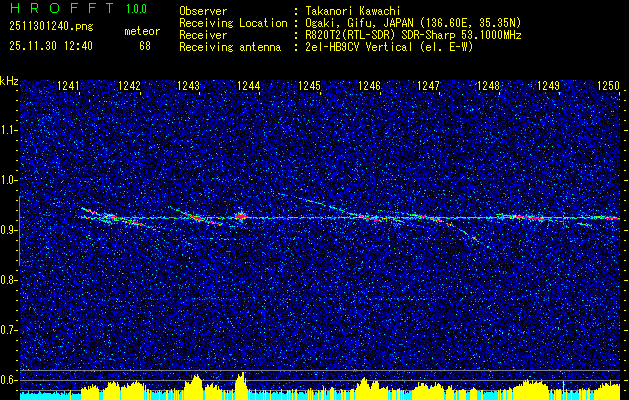The image size is (629, 400).
Task: Click the 1248 time marker
Action: coord(489,85)
